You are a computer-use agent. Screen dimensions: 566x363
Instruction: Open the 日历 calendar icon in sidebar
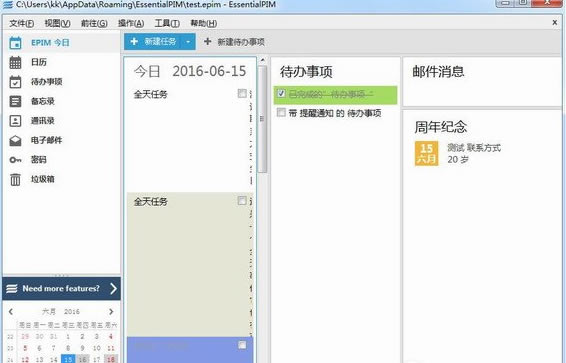(x=15, y=62)
